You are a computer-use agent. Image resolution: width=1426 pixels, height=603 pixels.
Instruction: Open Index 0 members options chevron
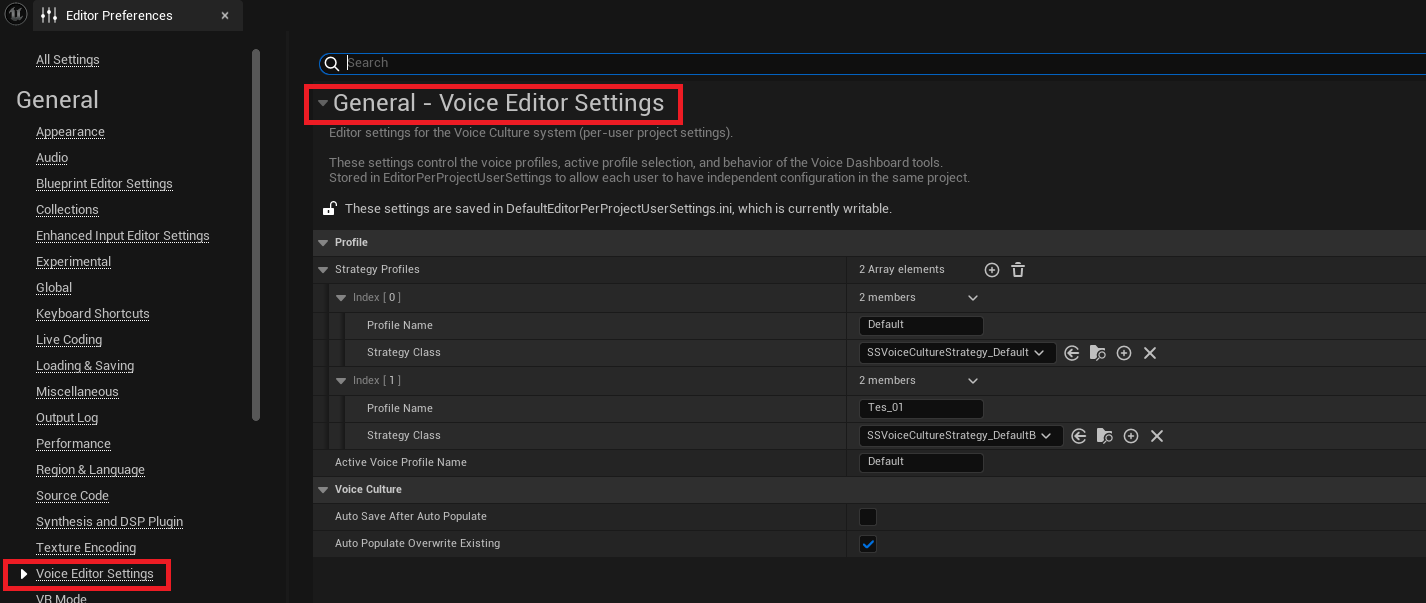click(x=973, y=298)
